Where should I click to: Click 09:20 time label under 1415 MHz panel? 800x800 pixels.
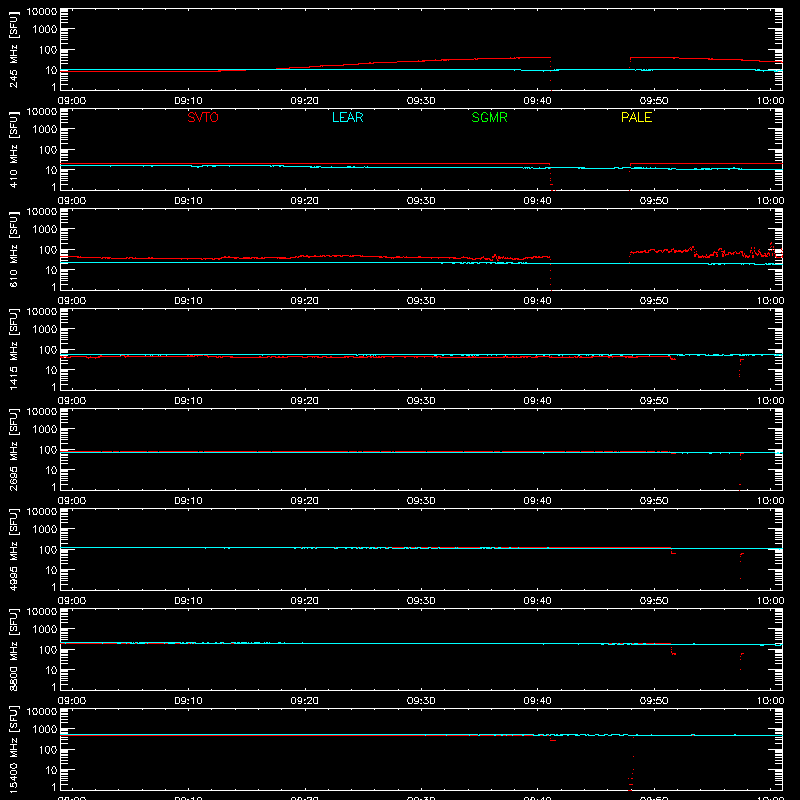pyautogui.click(x=305, y=401)
